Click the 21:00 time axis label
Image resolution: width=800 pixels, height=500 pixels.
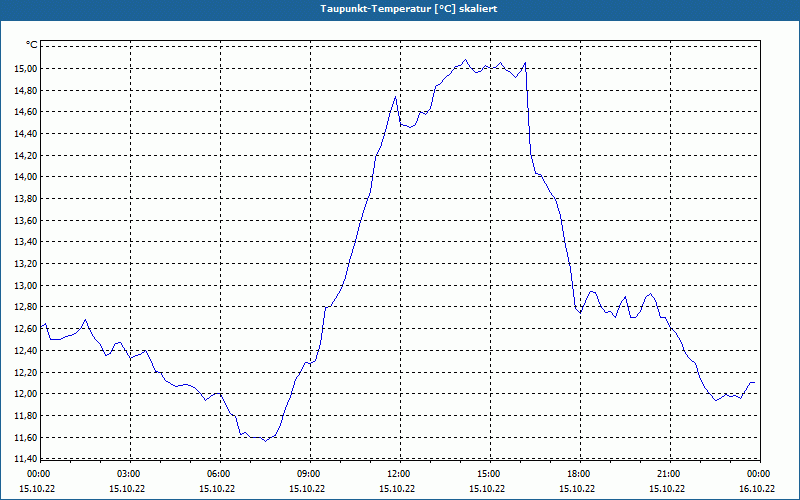[670, 474]
